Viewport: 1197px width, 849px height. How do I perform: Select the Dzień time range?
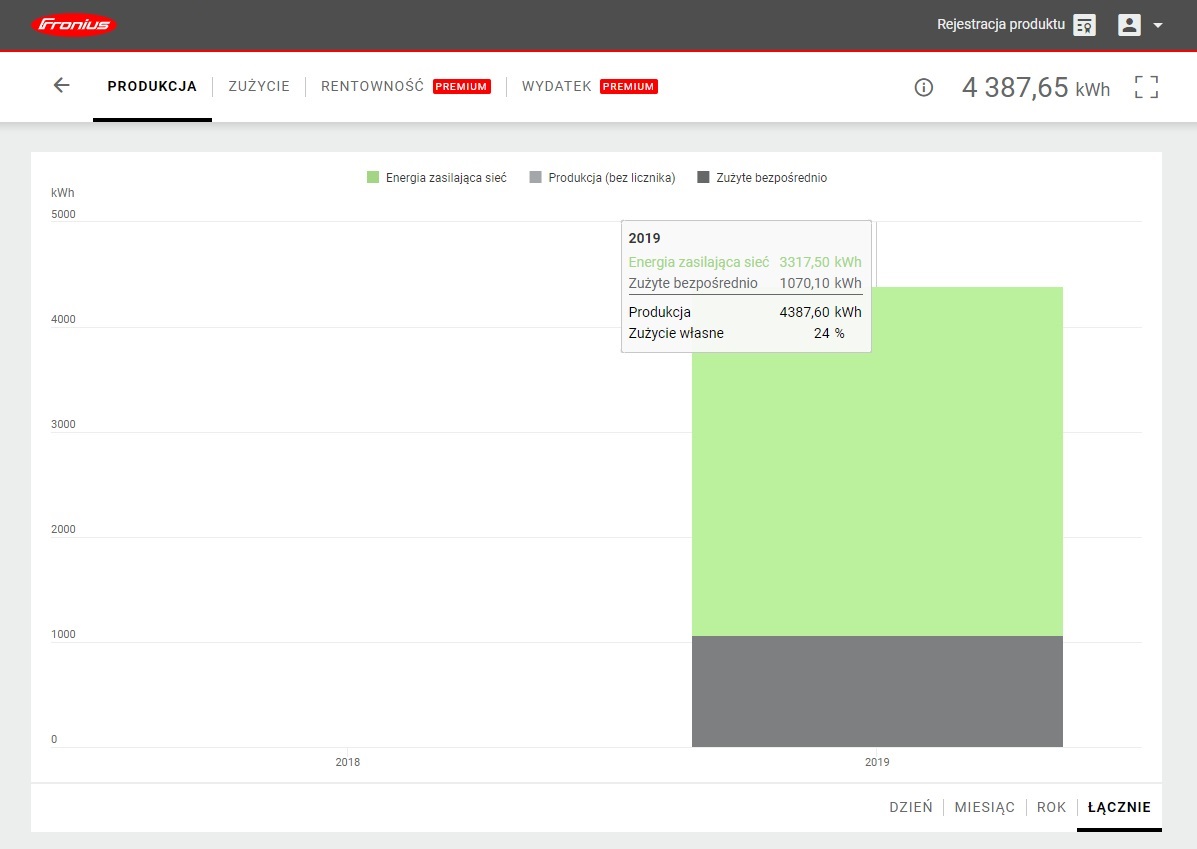coord(910,807)
